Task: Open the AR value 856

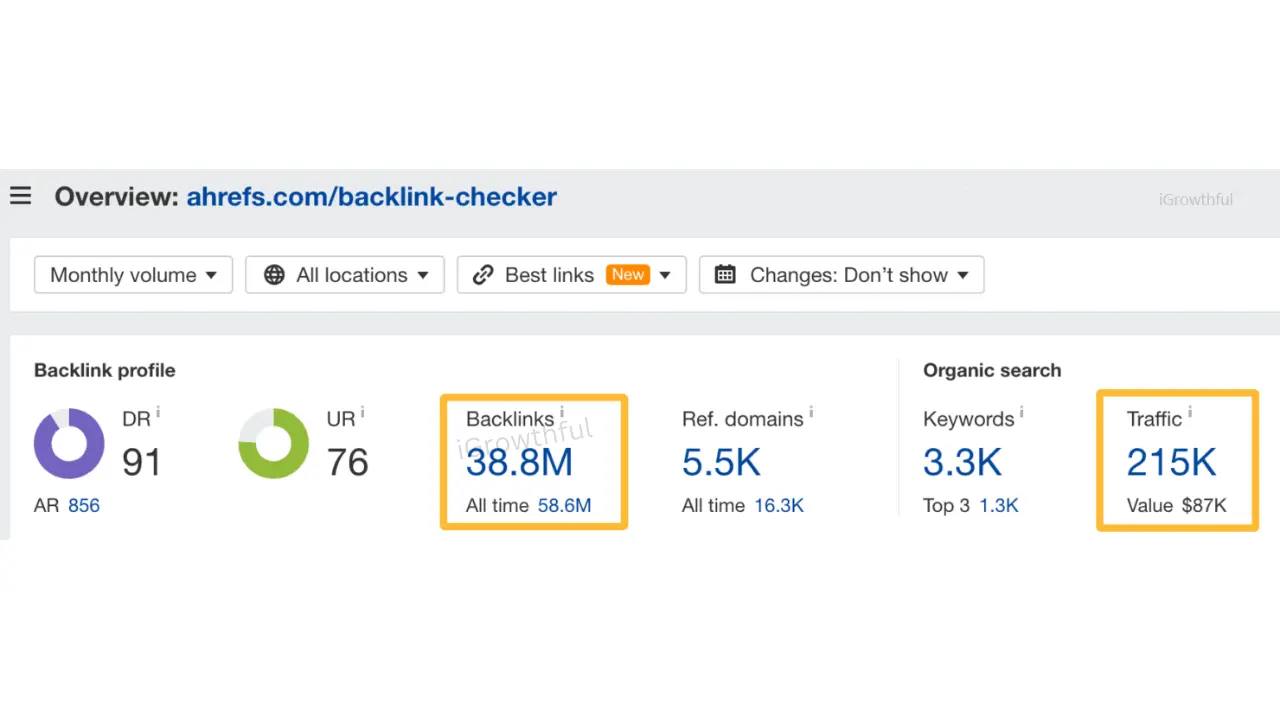Action: tap(84, 505)
